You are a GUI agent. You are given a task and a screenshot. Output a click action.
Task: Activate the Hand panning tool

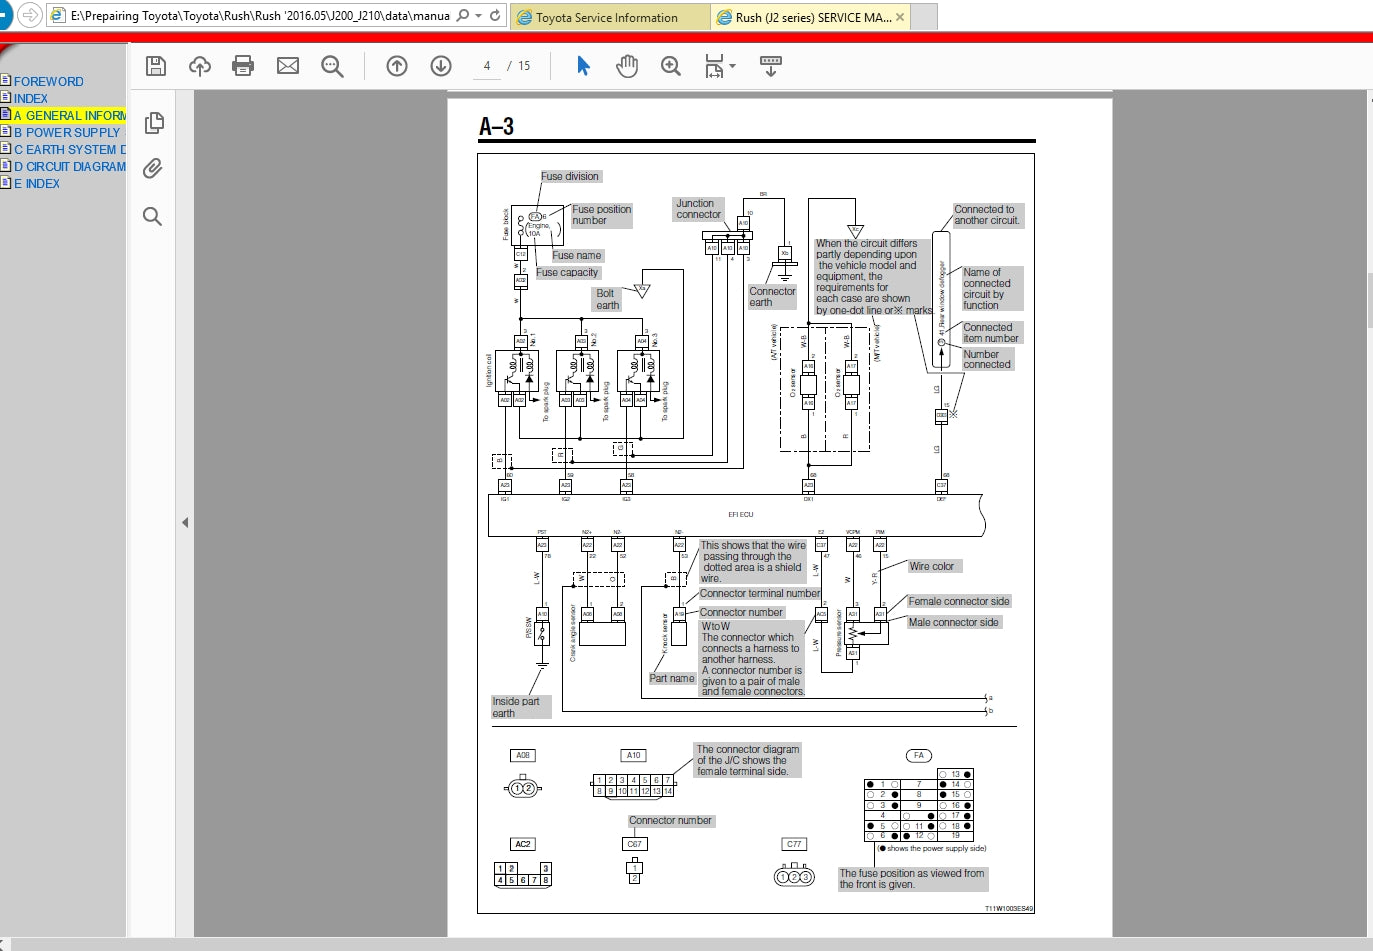[627, 66]
